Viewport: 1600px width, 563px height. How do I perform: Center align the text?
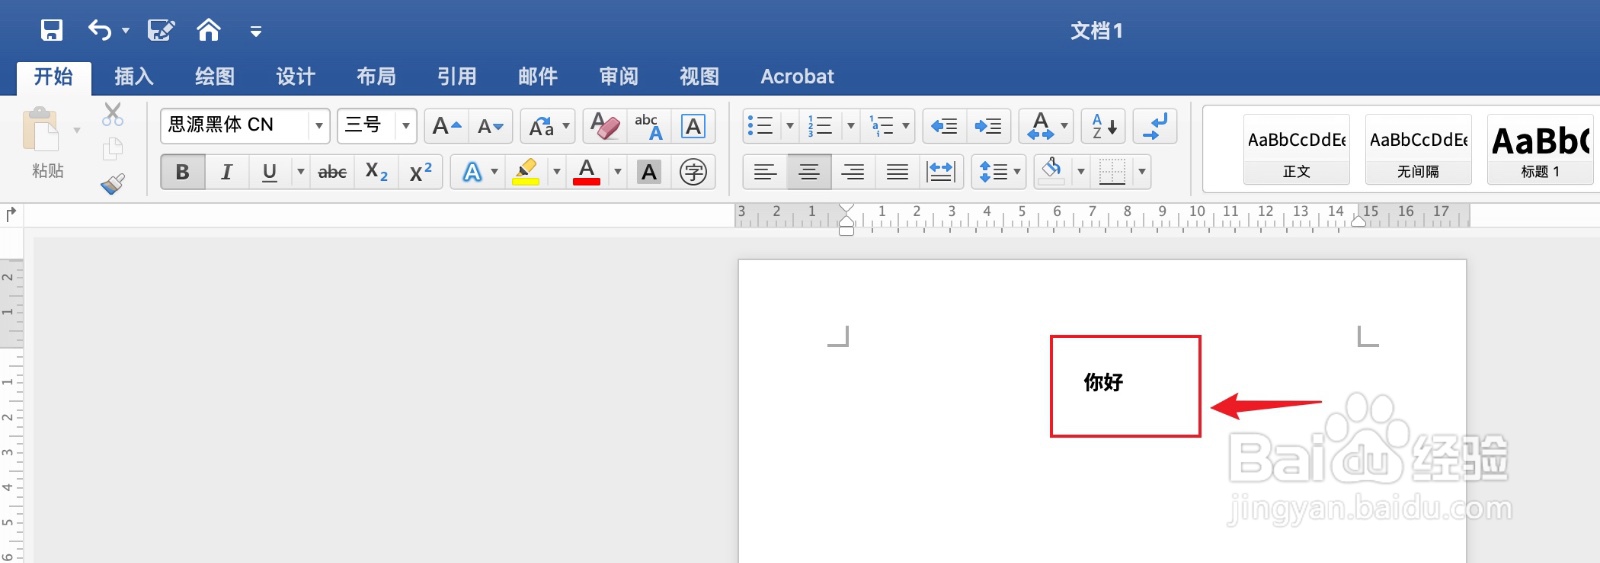coord(809,172)
